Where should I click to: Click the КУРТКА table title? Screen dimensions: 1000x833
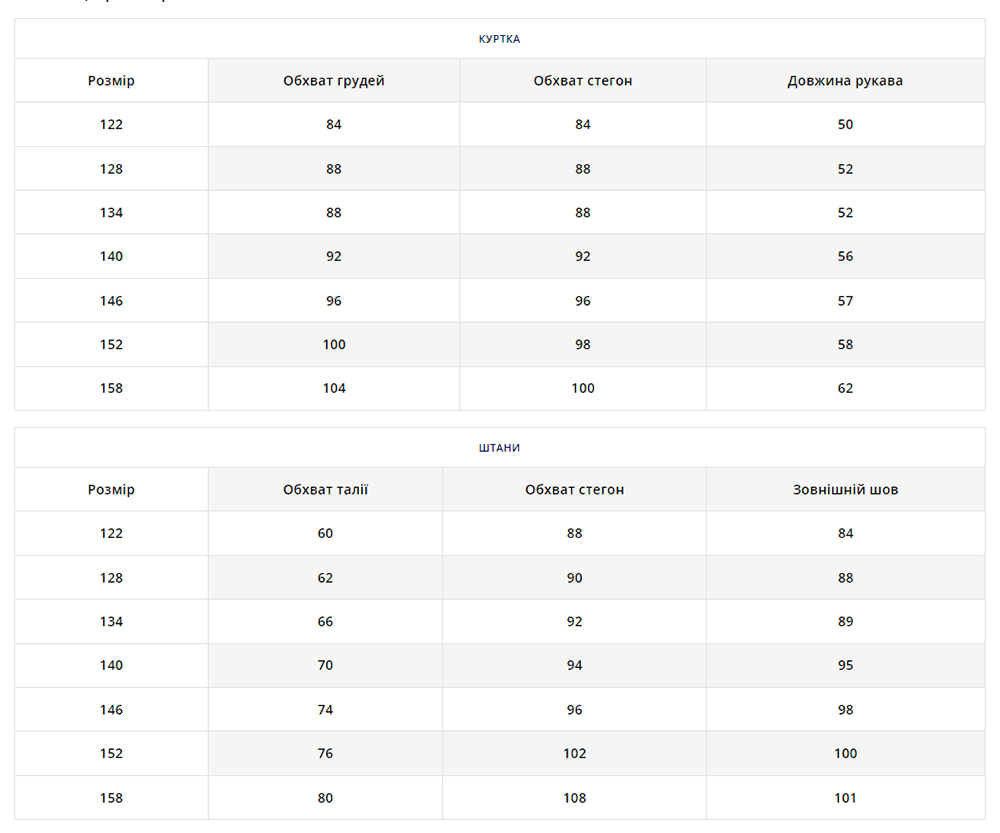(x=499, y=39)
